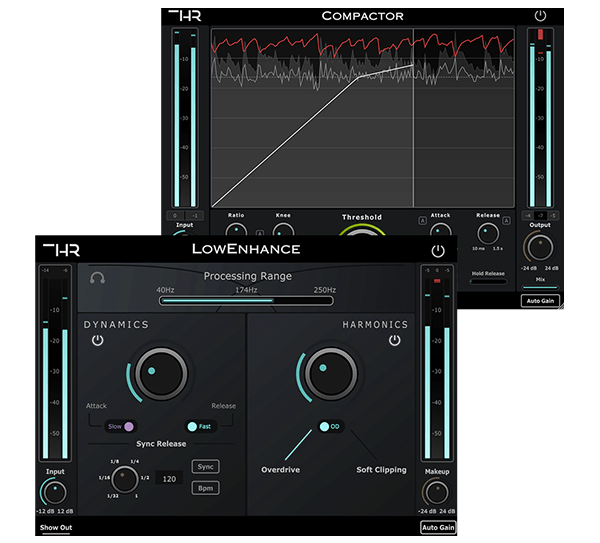Click the Compactor Release knob
This screenshot has height=543, width=600.
(x=487, y=233)
